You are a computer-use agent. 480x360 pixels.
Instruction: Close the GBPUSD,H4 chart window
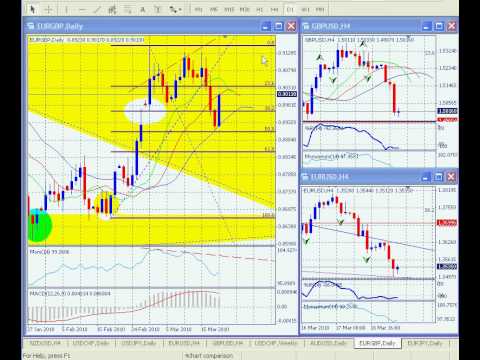[x=452, y=26]
